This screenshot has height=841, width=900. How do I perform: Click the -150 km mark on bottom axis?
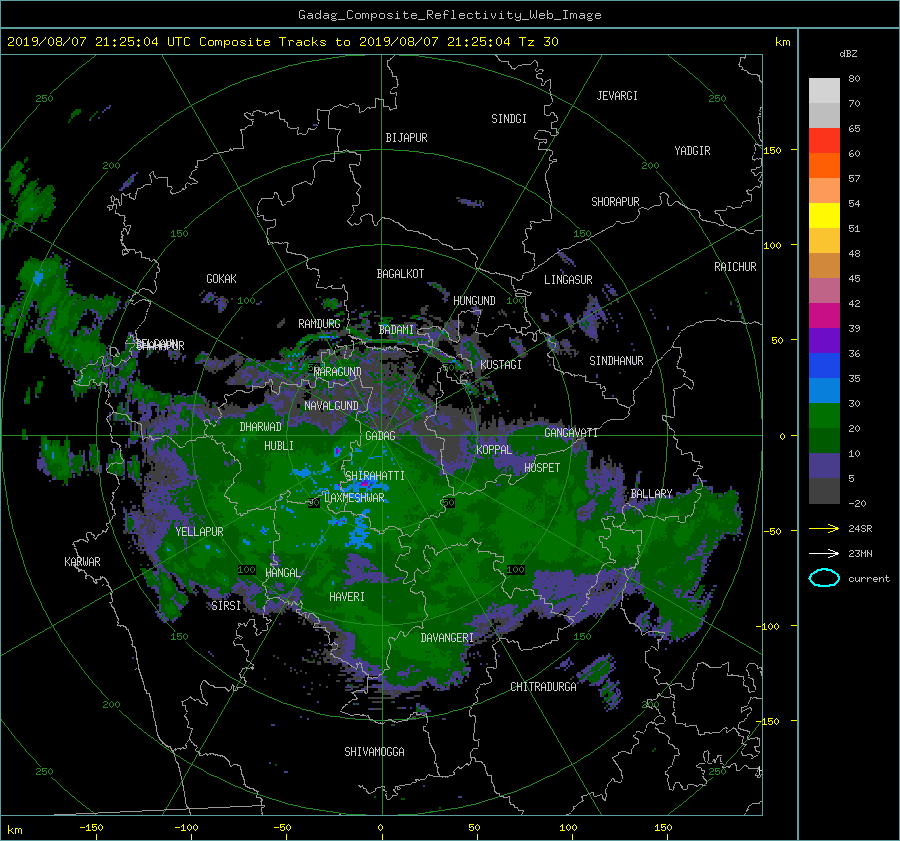(91, 828)
